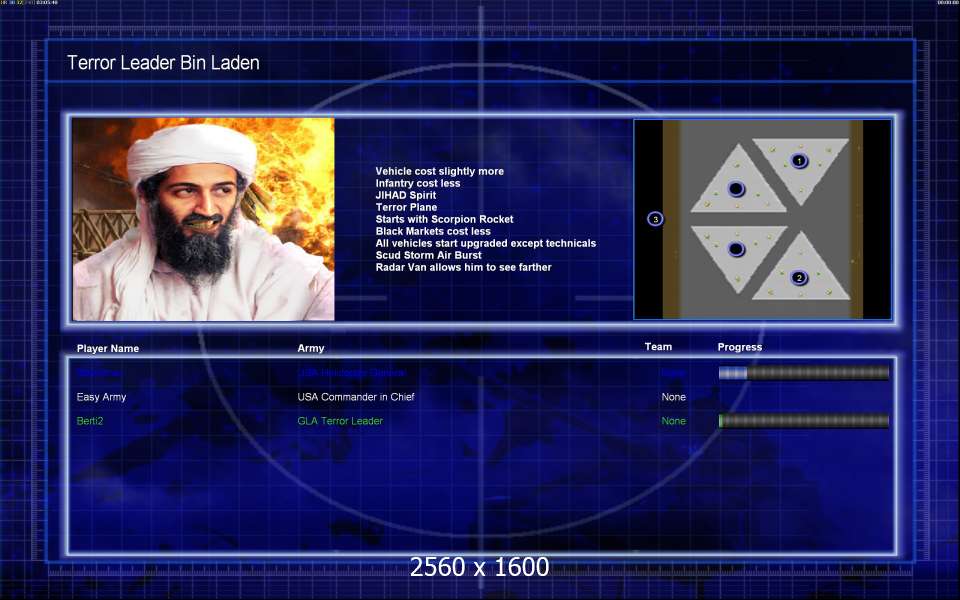The width and height of the screenshot is (960, 600).
Task: Click 'Black Markets cost less' line
Action: click(433, 231)
